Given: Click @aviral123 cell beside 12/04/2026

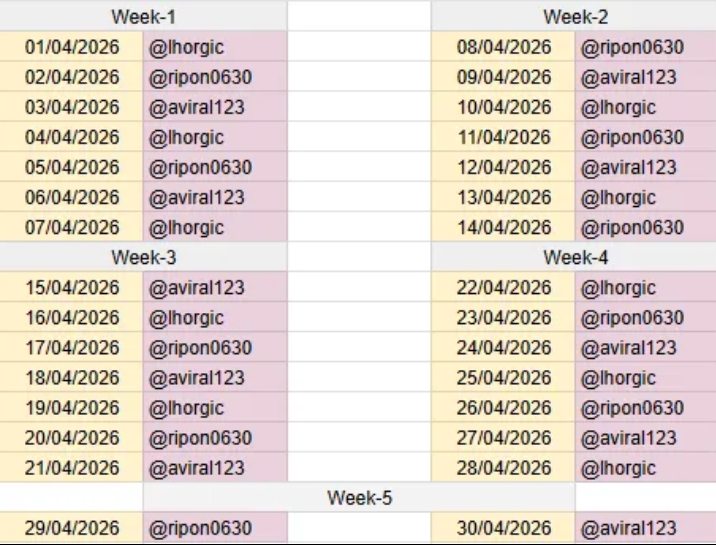Looking at the screenshot, I should point(645,167).
